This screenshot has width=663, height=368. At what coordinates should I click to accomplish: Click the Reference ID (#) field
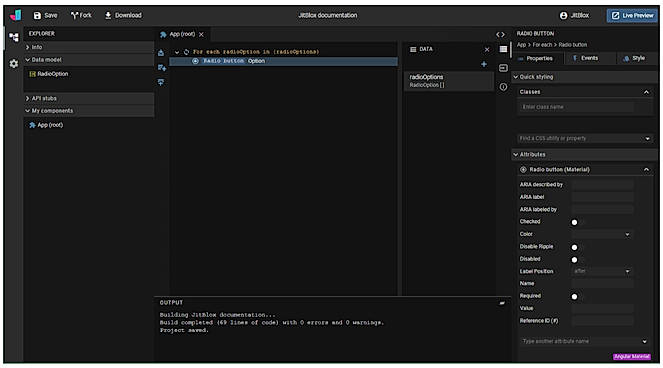point(603,321)
